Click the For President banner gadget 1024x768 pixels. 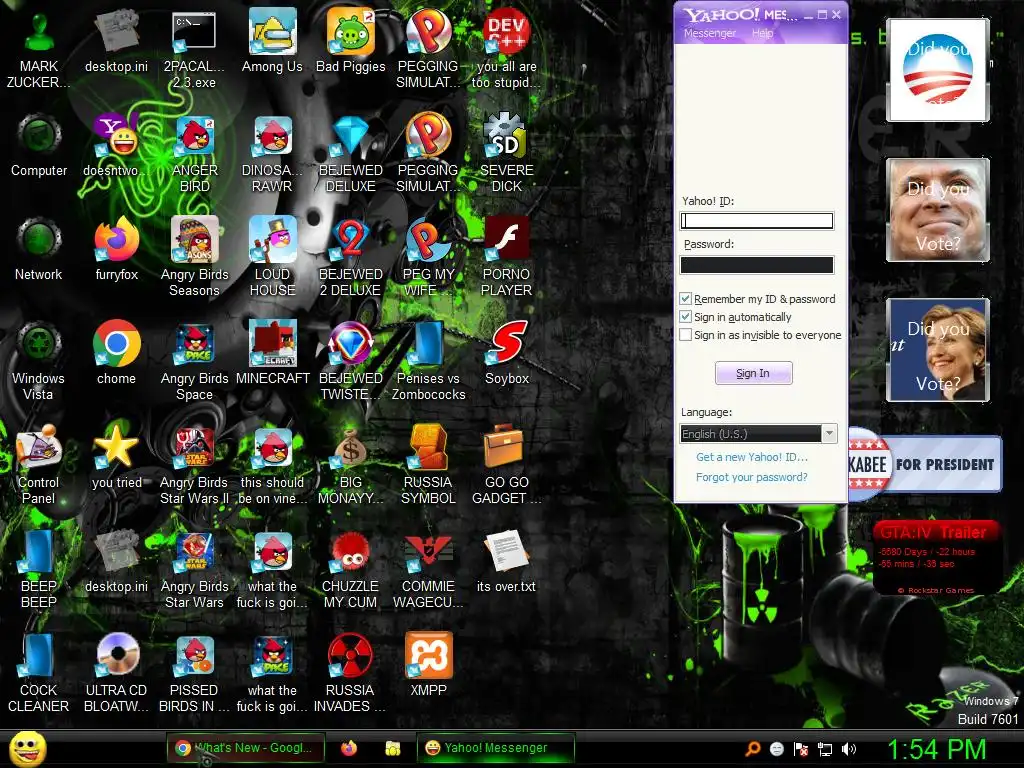pyautogui.click(x=925, y=464)
